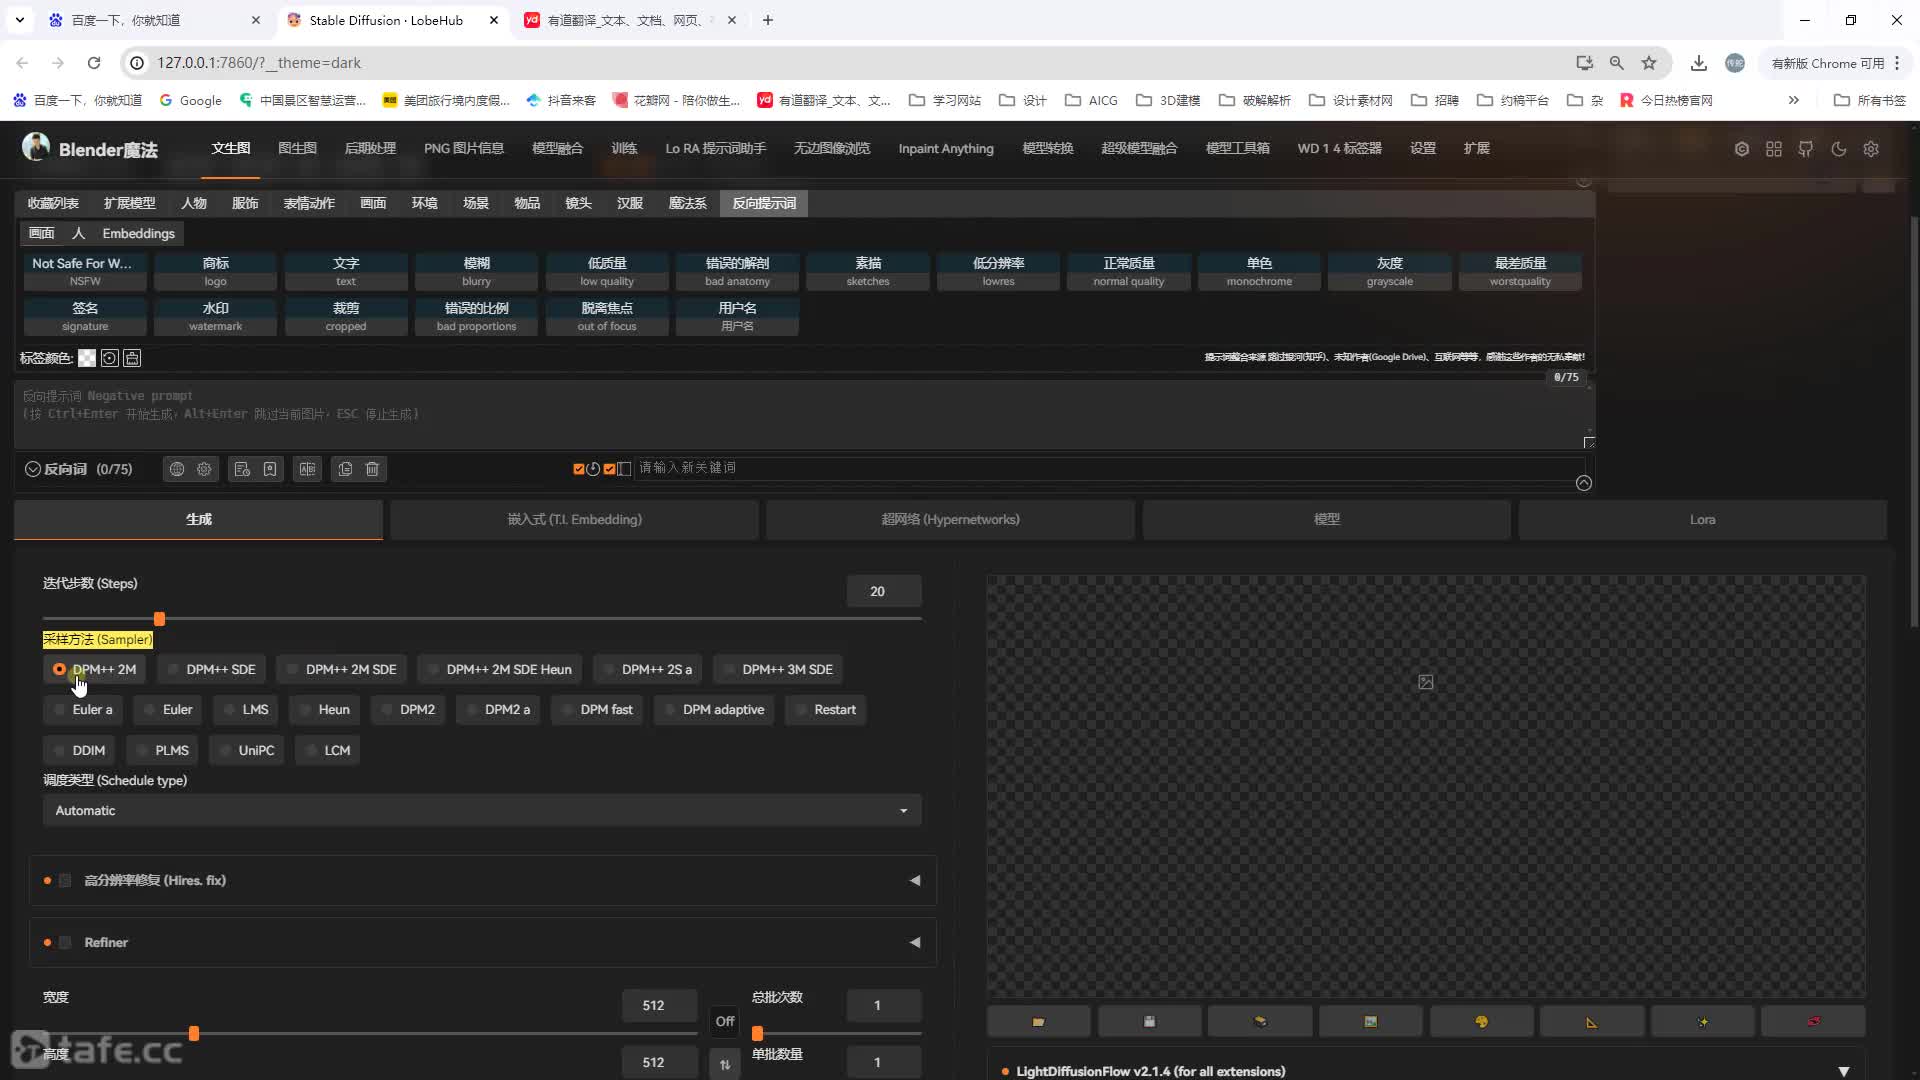The height and width of the screenshot is (1080, 1920).
Task: Open output folder using the folder icon
Action: pyautogui.click(x=1038, y=1021)
